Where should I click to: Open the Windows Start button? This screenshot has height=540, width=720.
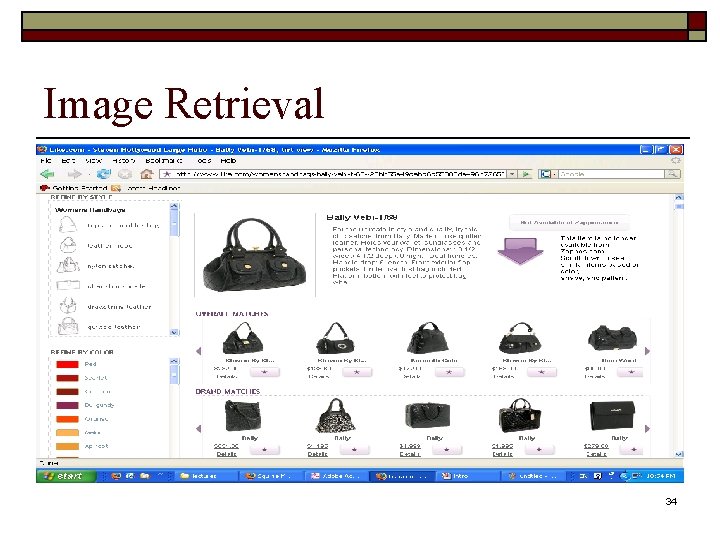click(66, 476)
